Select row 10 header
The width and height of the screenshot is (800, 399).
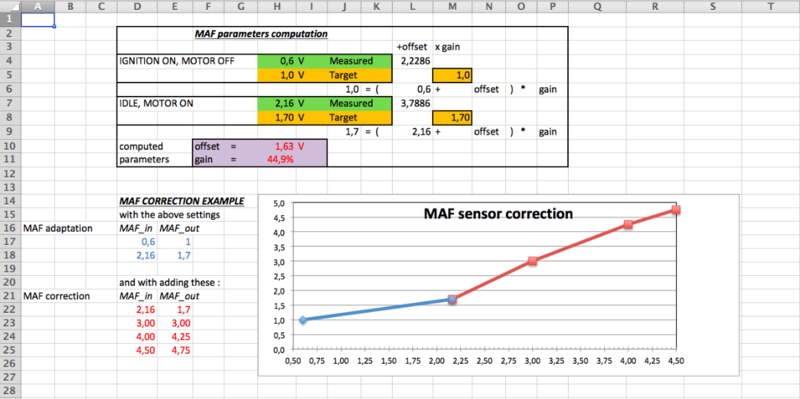click(10, 145)
